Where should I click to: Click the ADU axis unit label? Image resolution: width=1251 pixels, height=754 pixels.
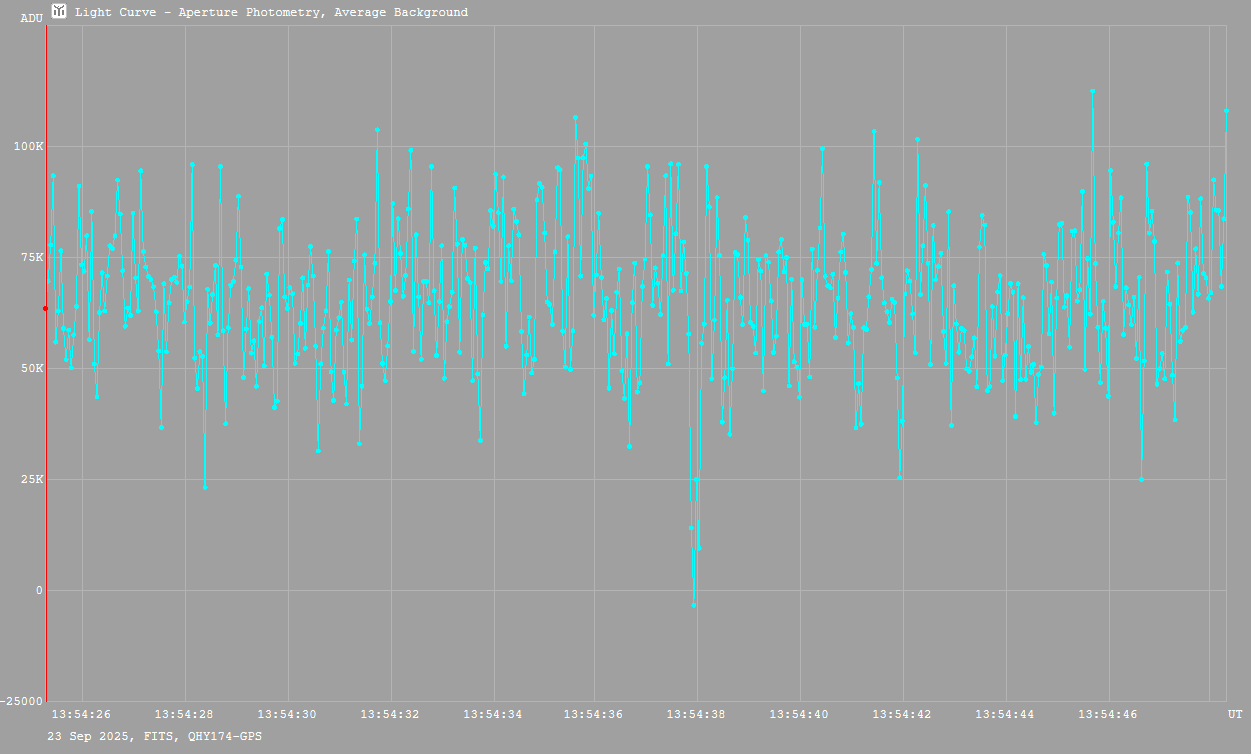click(x=32, y=18)
